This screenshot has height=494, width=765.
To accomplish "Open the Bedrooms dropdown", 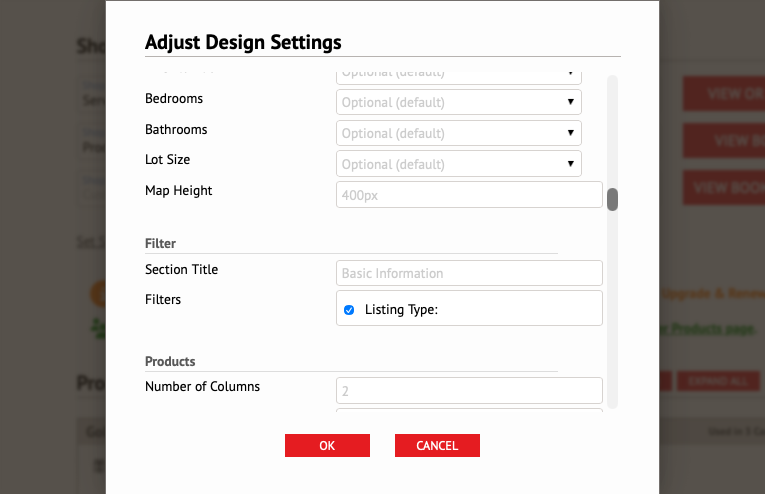I will click(459, 102).
